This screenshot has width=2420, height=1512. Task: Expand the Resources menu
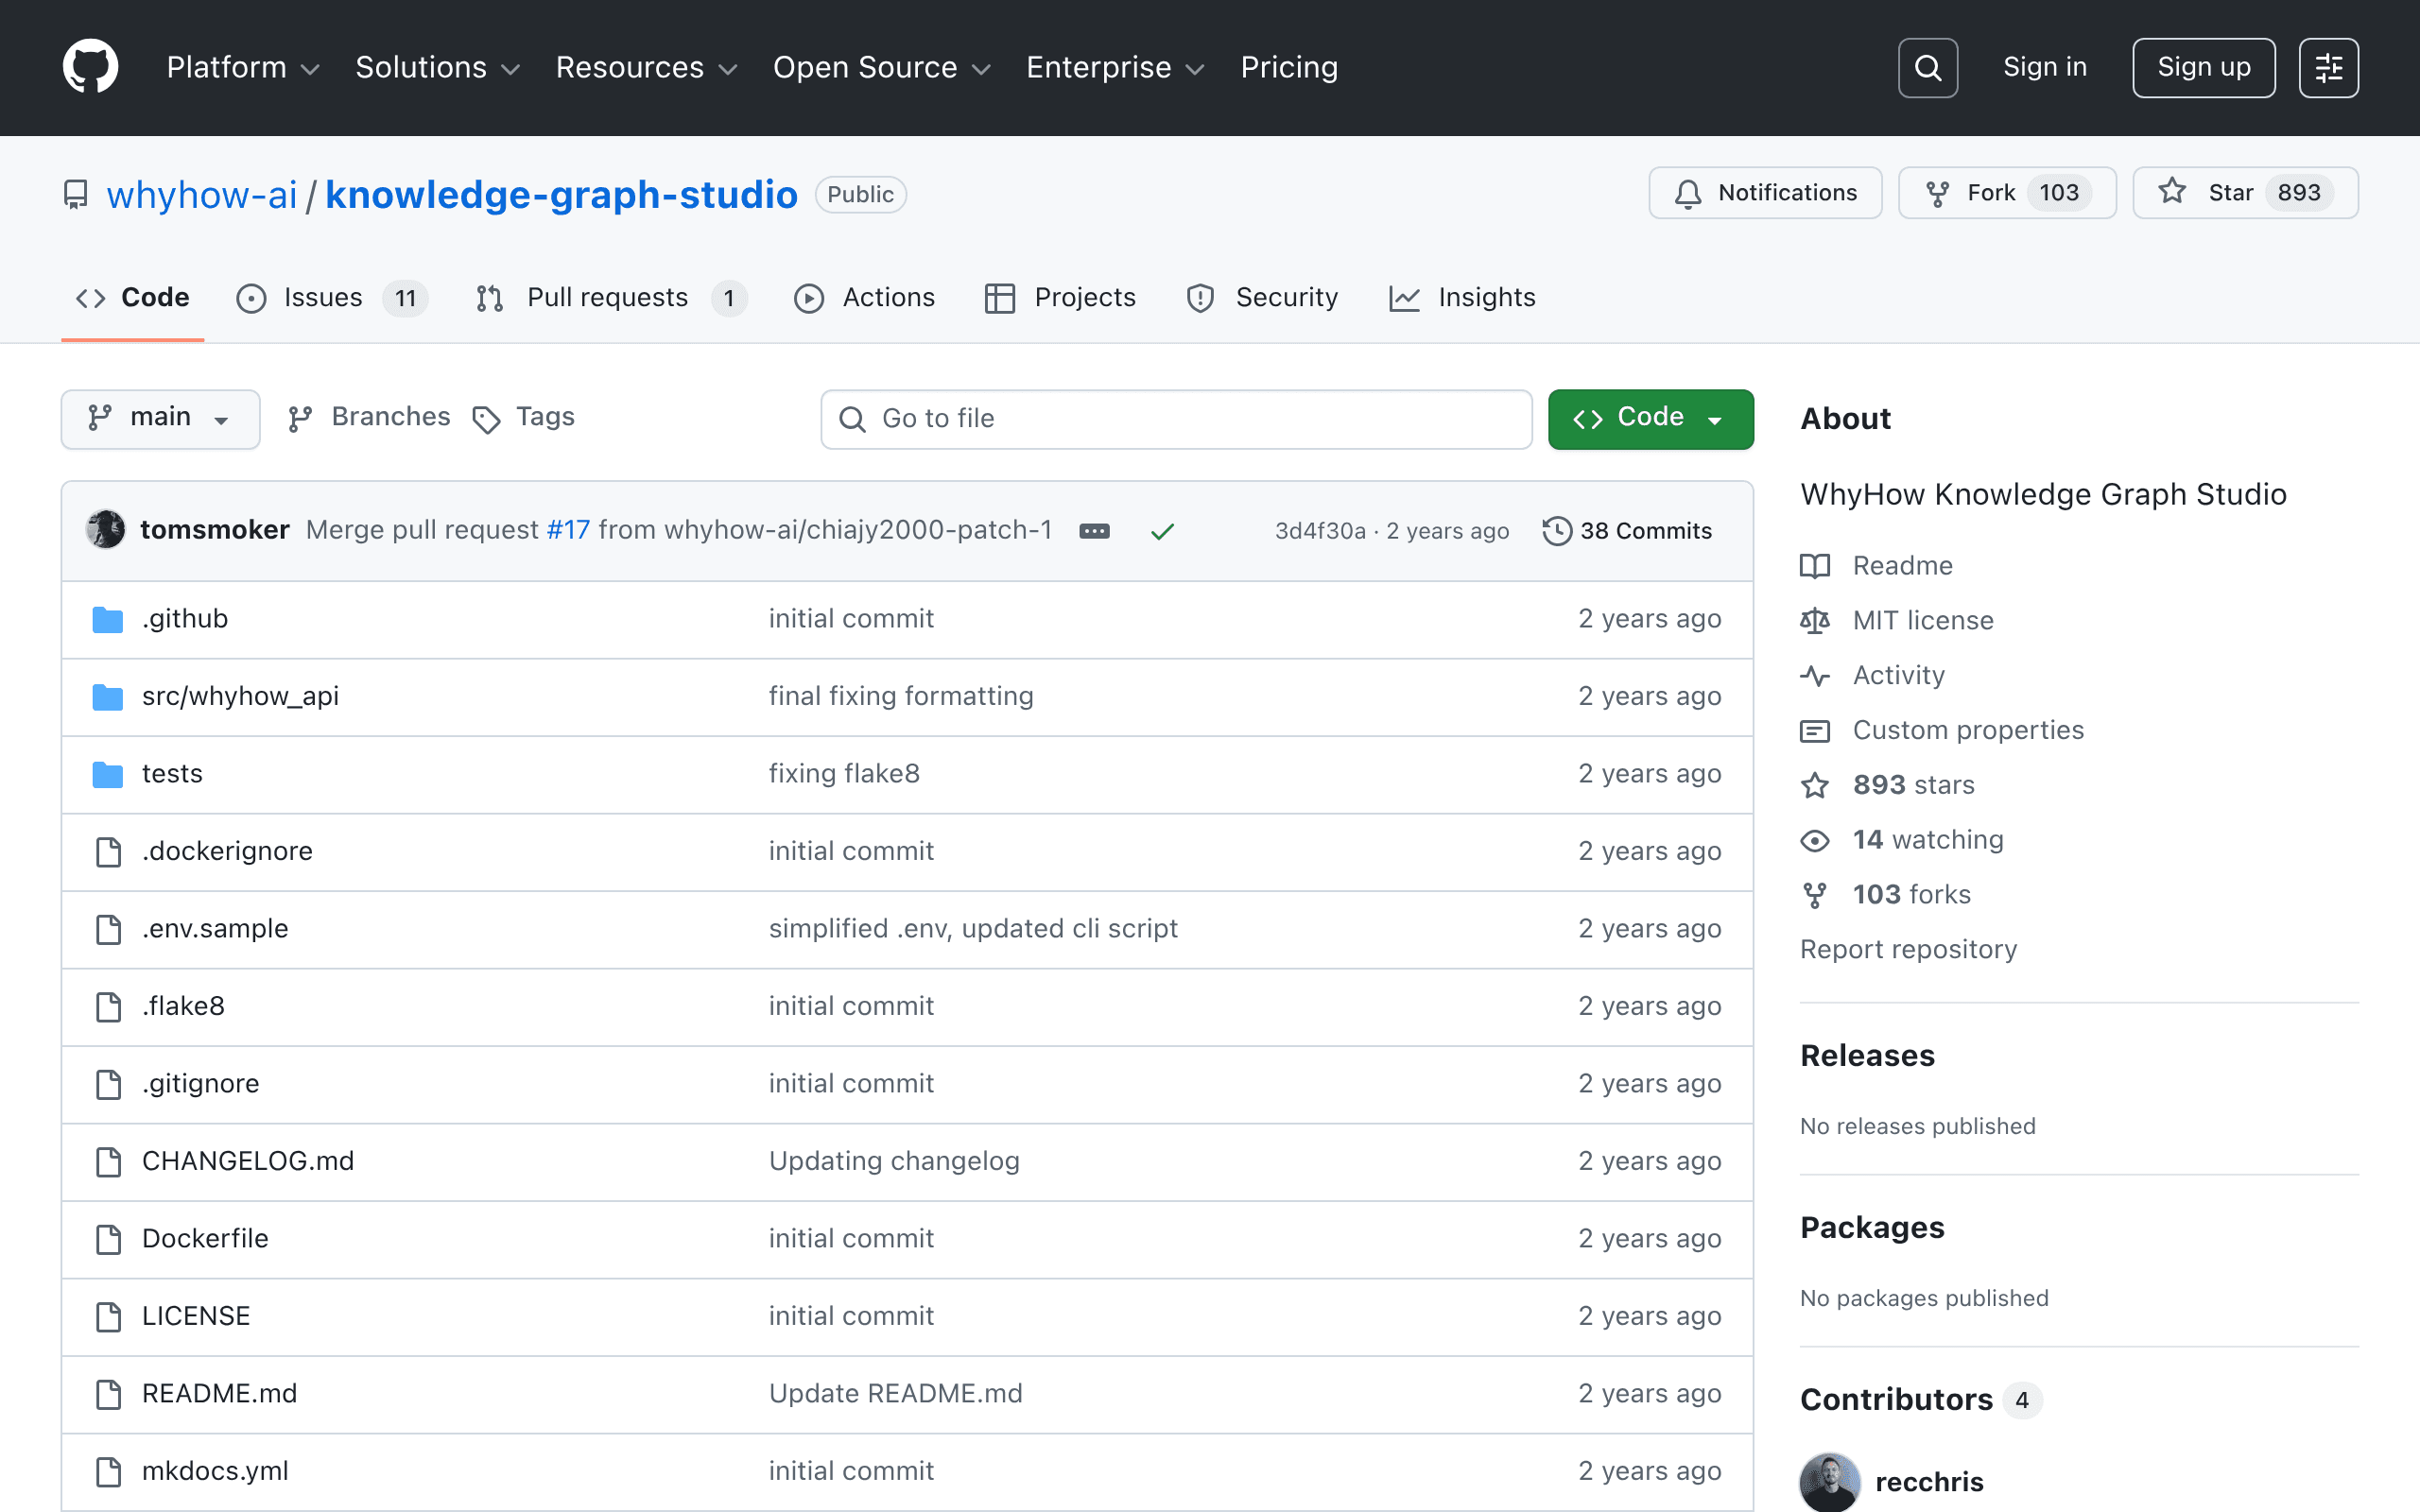point(646,67)
